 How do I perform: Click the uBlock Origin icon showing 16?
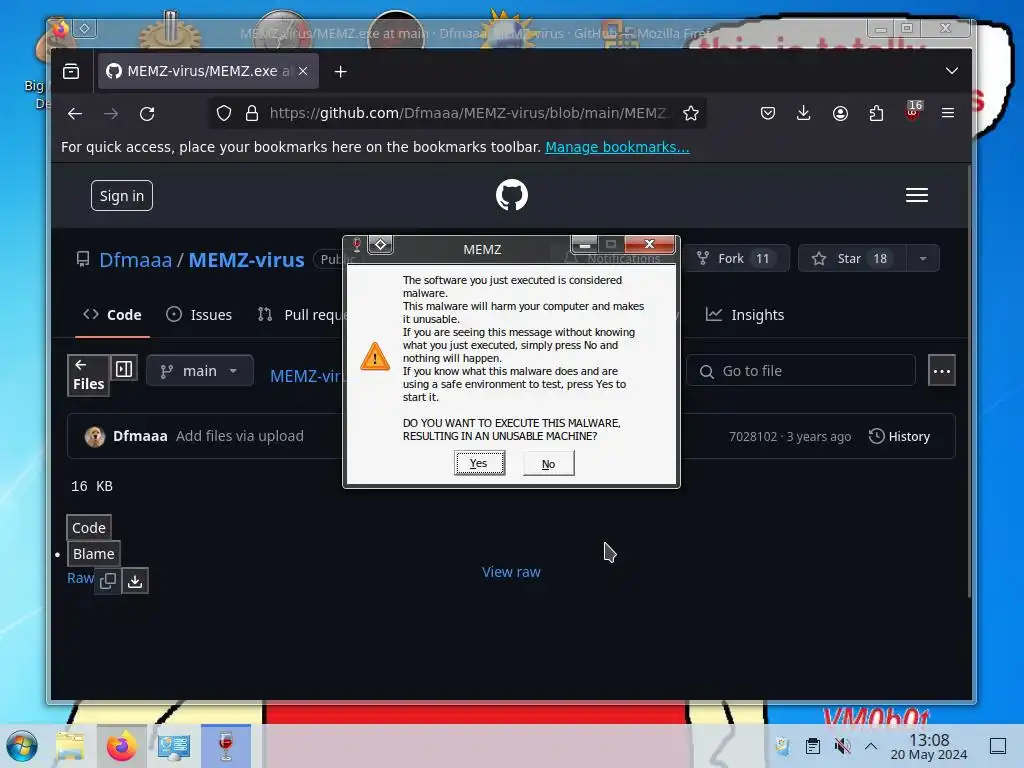913,111
